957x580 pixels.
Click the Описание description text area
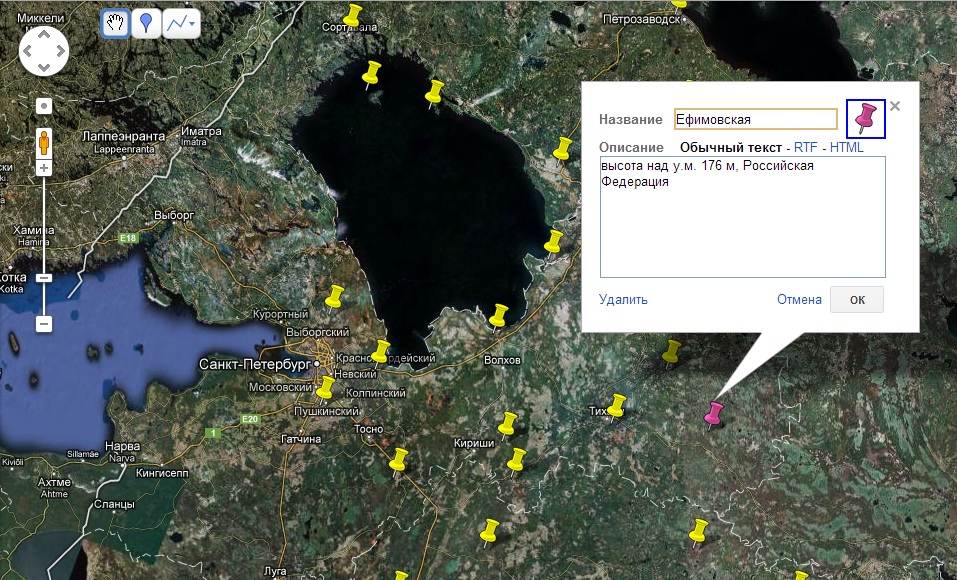click(x=742, y=217)
